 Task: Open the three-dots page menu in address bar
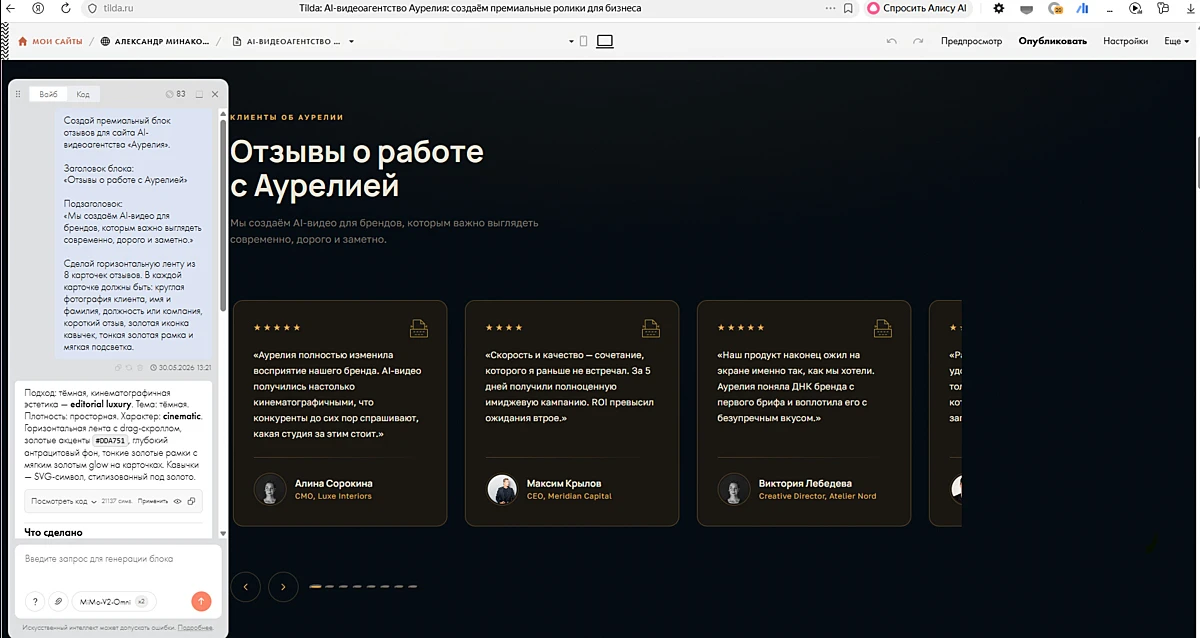click(x=829, y=8)
